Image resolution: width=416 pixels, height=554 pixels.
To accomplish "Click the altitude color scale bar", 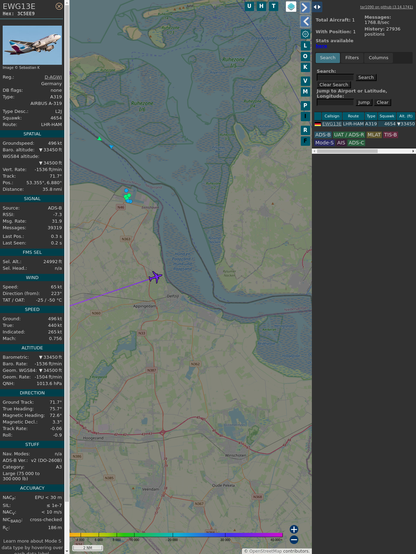I will 176,535.
